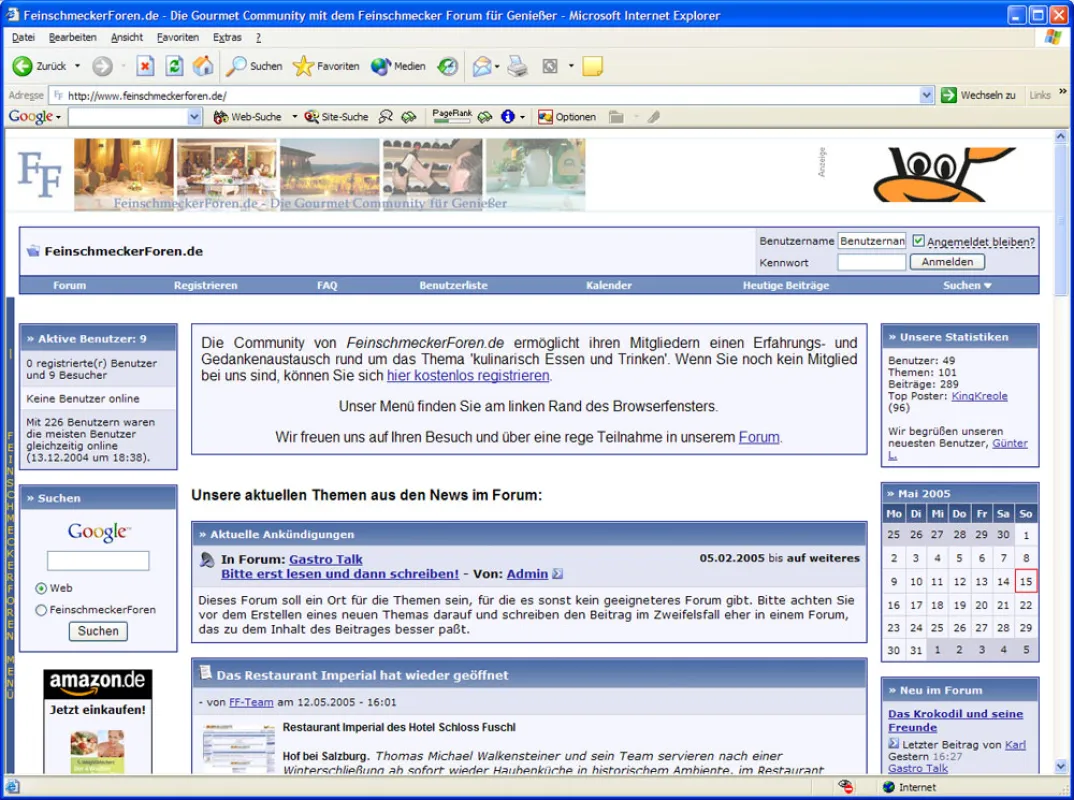Click the mail envelope toolbar icon
Image resolution: width=1074 pixels, height=800 pixels.
click(482, 66)
